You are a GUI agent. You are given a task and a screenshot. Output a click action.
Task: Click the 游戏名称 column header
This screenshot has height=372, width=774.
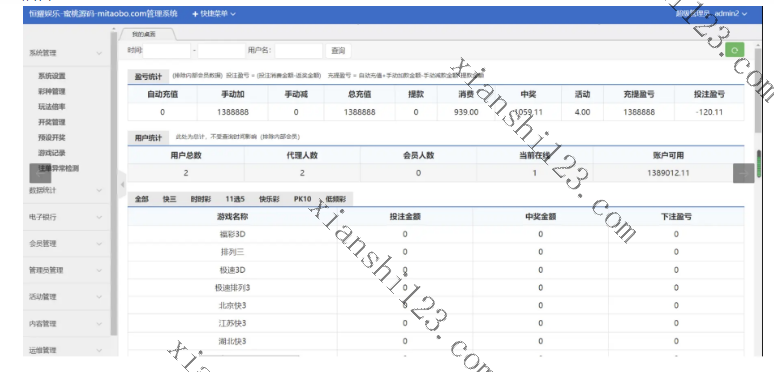point(232,217)
